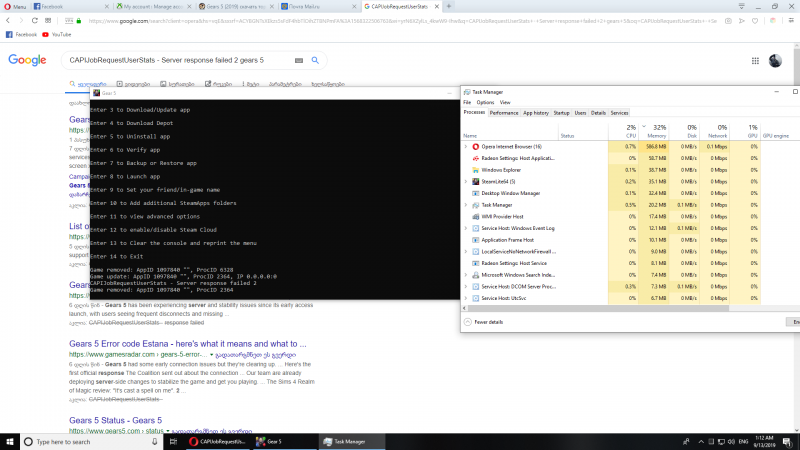Click the Opera Menu button
Viewport: 800px width, 450px height.
click(x=16, y=6)
